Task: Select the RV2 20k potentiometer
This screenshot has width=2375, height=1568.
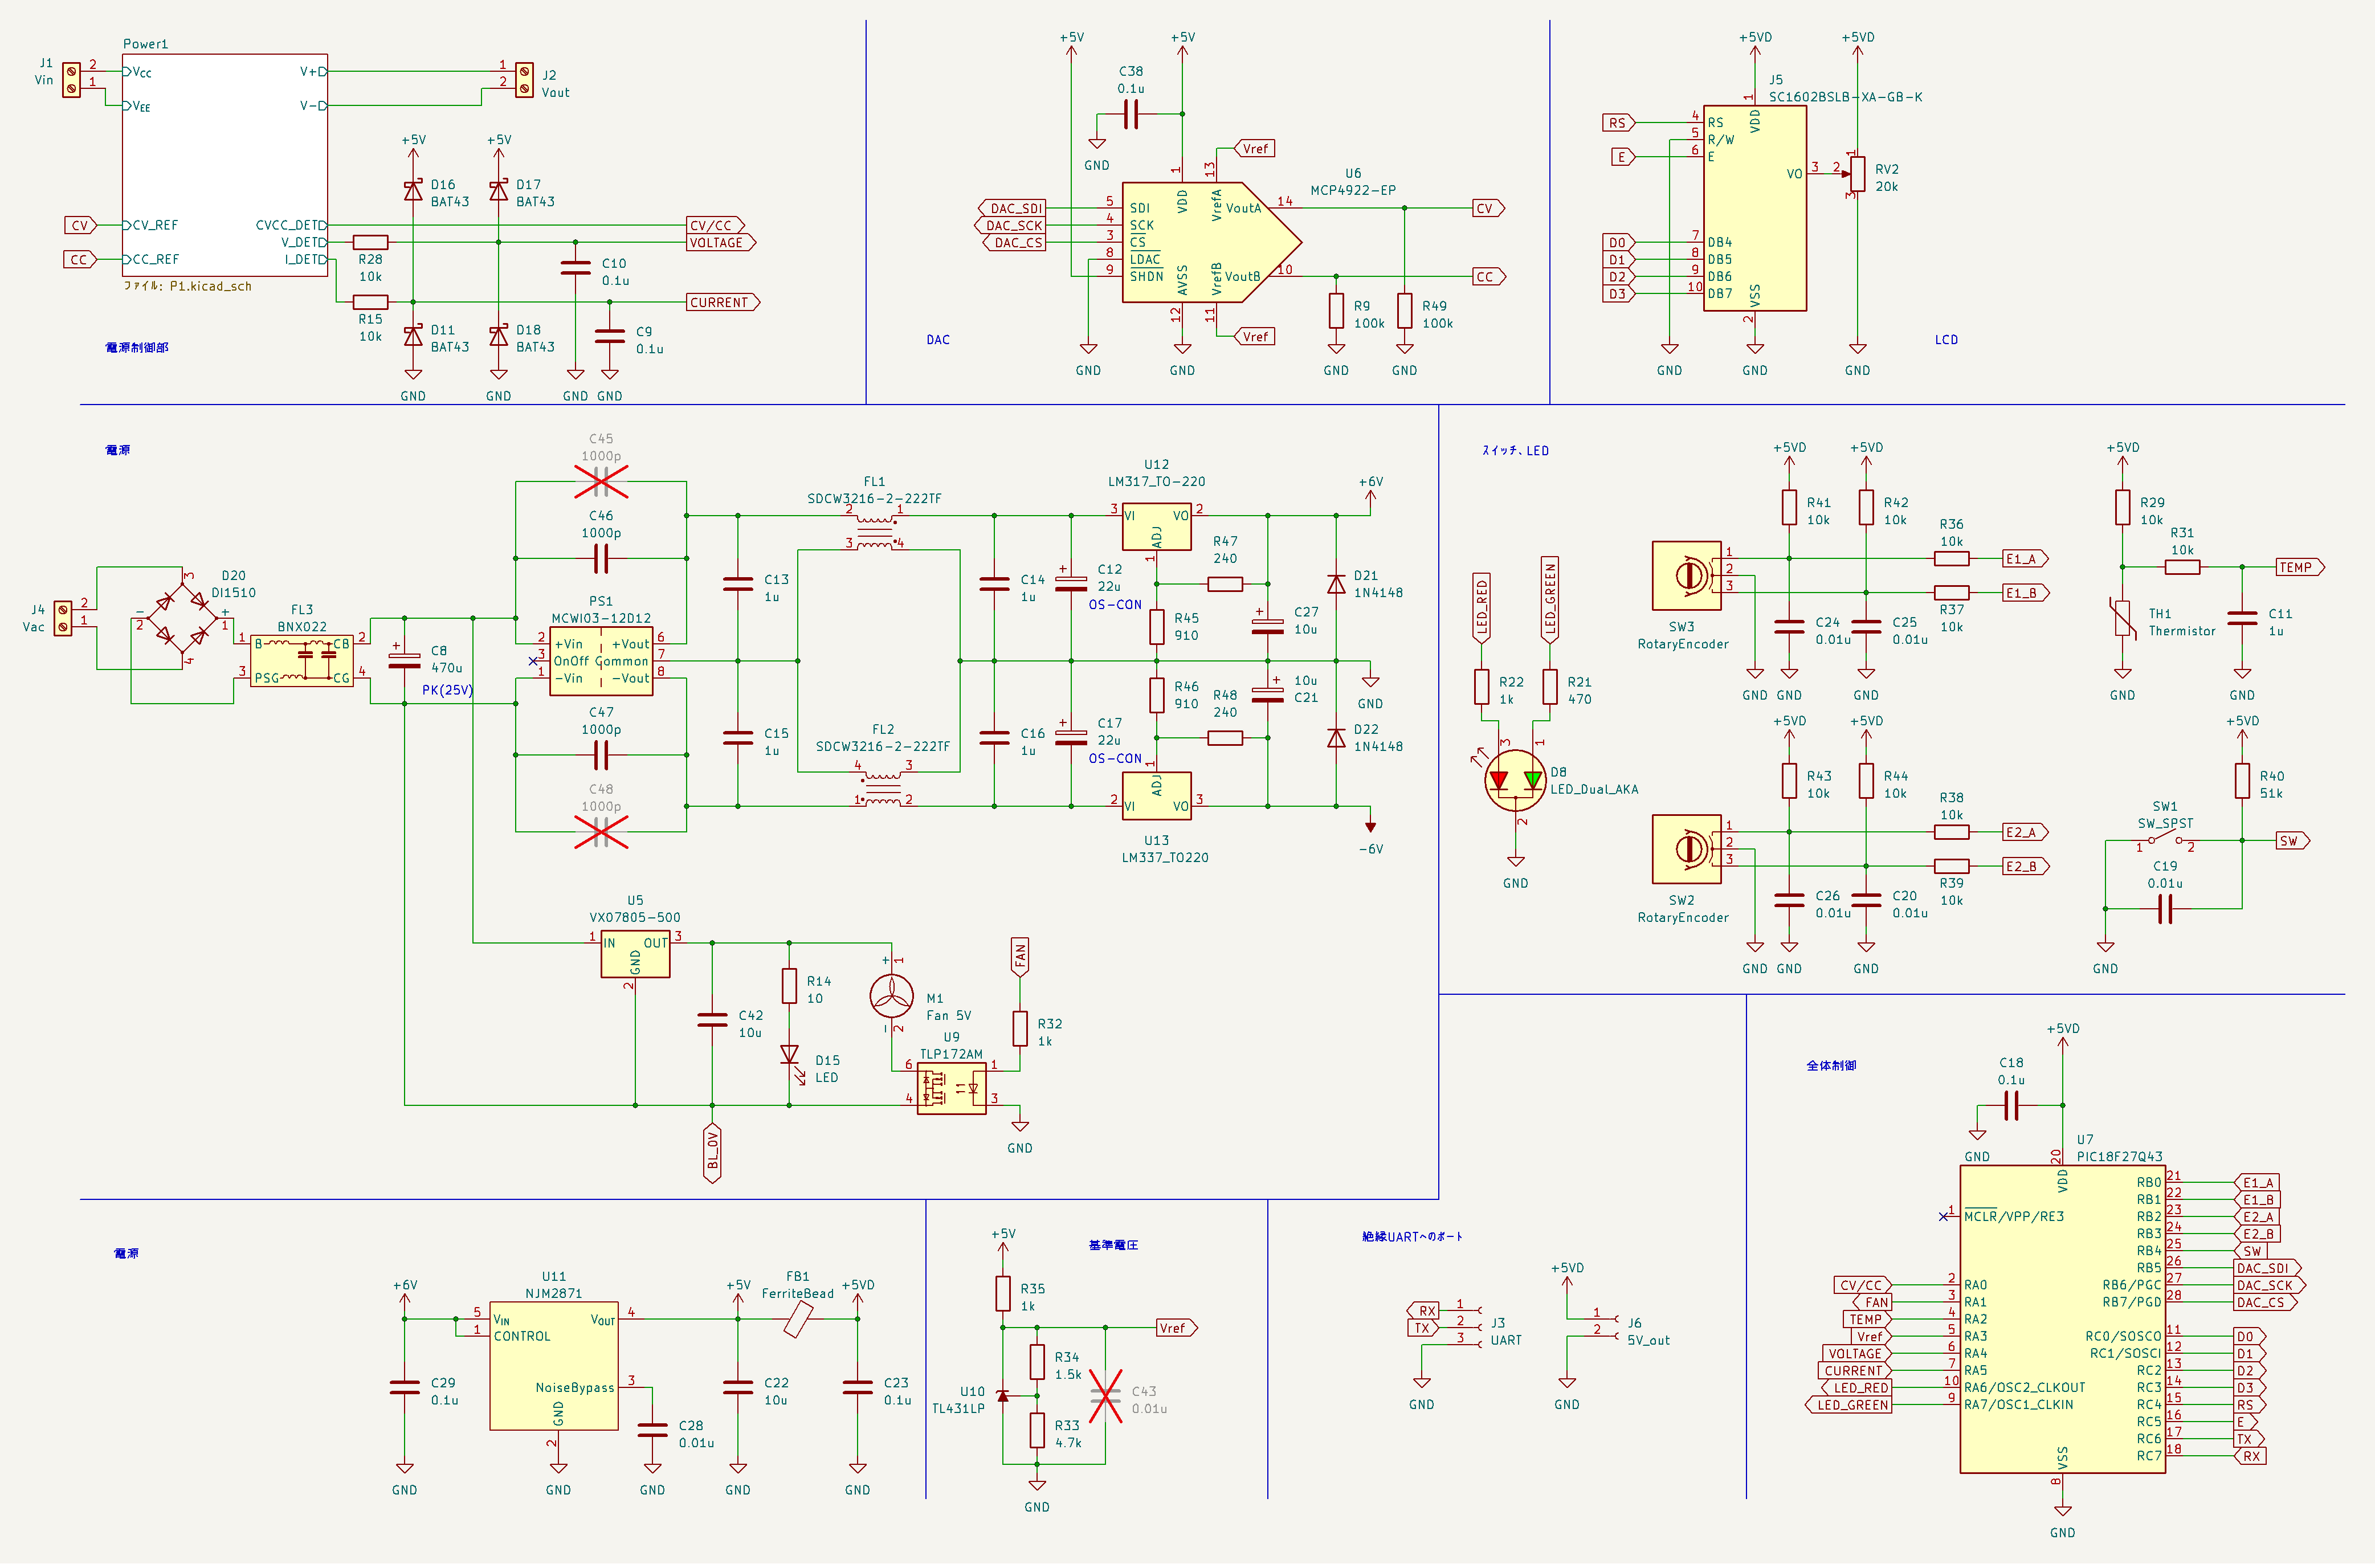Action: tap(1858, 174)
